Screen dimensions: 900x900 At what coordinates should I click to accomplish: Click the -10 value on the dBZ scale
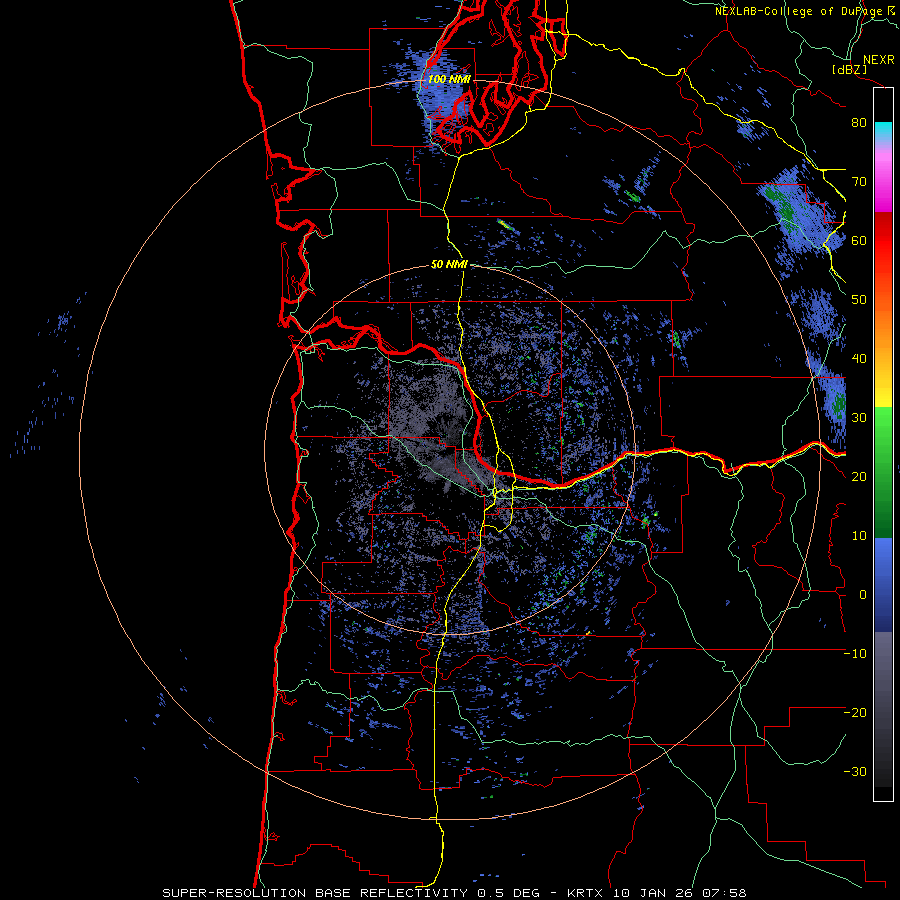point(855,653)
